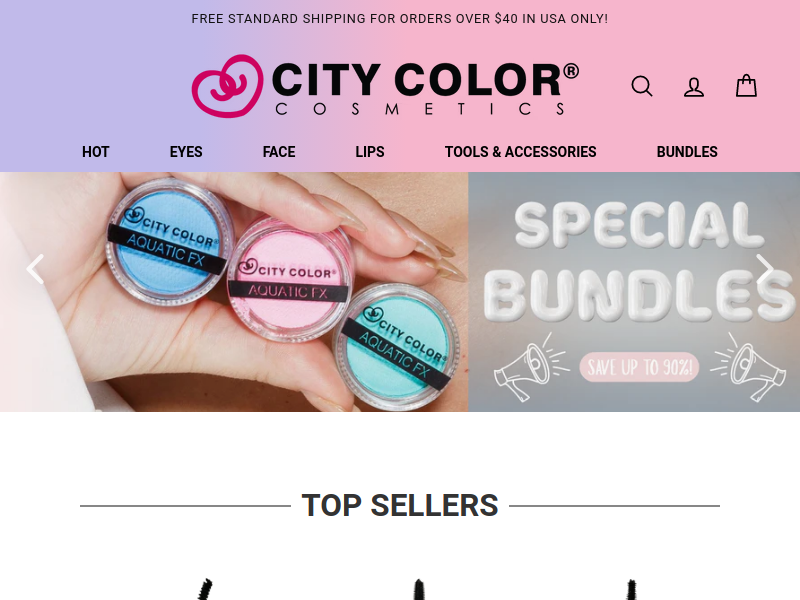The width and height of the screenshot is (800, 600).
Task: Open Tools & Accessories menu
Action: pyautogui.click(x=520, y=152)
